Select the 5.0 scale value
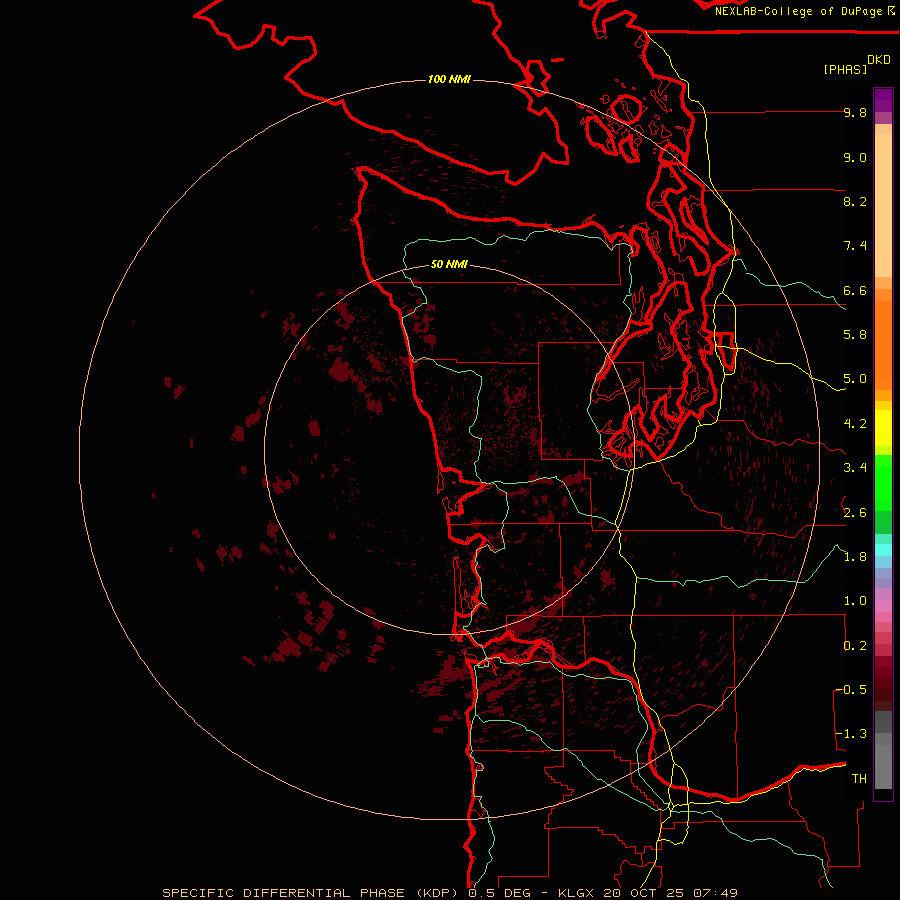The image size is (900, 900). point(855,379)
